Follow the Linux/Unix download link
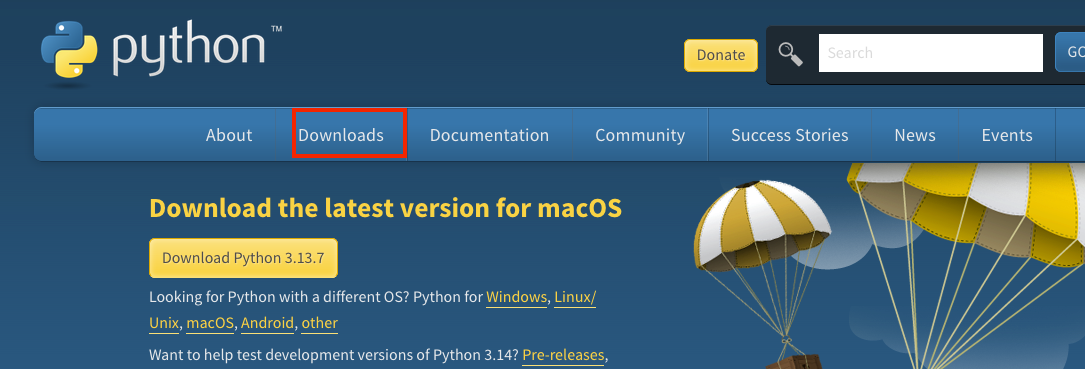This screenshot has height=369, width=1085. click(575, 298)
